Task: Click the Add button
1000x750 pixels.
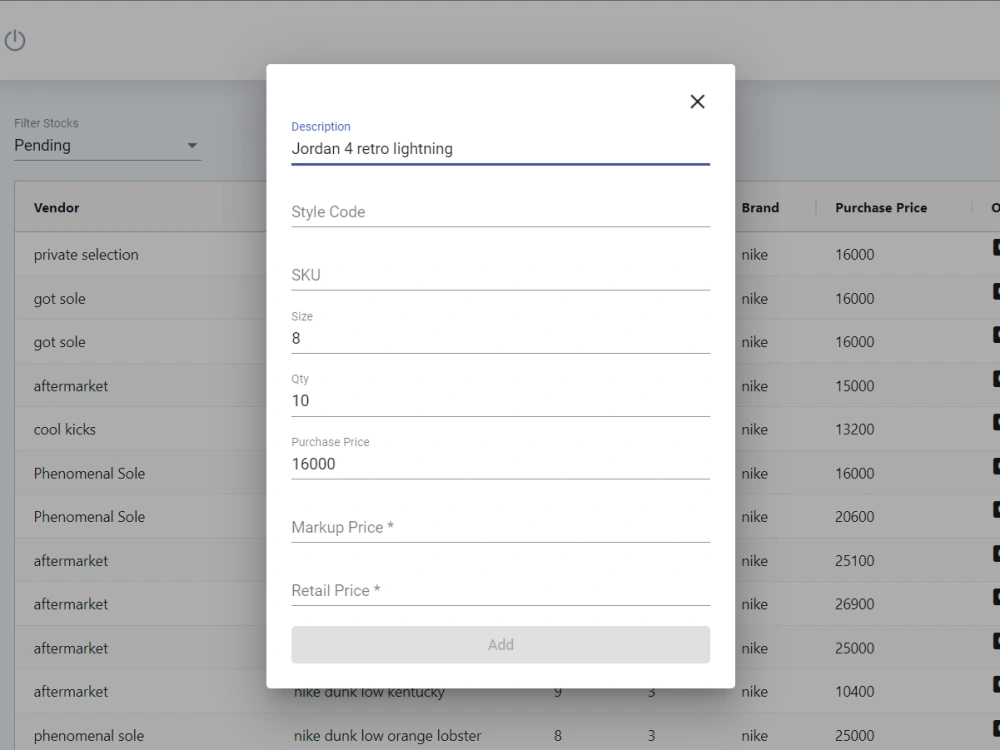Action: click(x=500, y=644)
